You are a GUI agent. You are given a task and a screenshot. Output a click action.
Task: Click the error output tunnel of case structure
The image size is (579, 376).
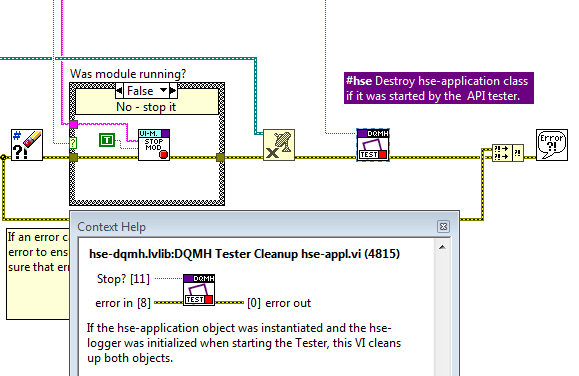(x=220, y=158)
